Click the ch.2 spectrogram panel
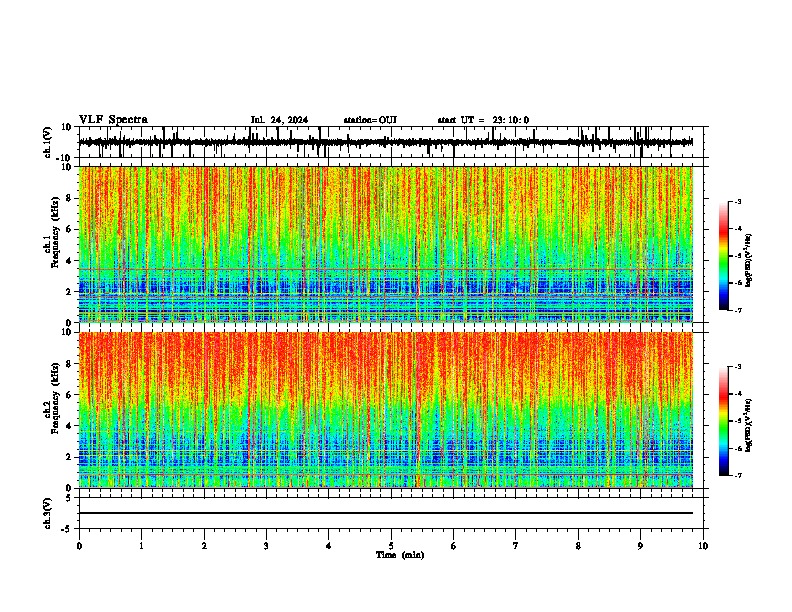Viewport: 792px width, 612px height. pyautogui.click(x=386, y=410)
